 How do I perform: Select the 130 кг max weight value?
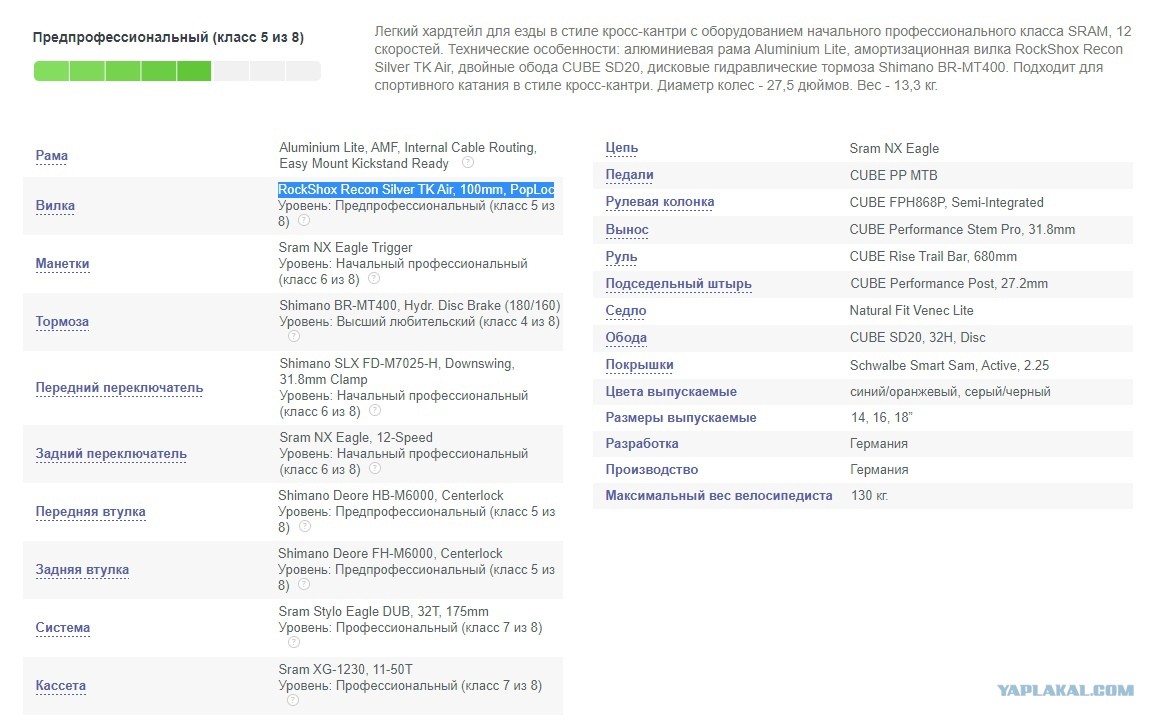tap(869, 495)
